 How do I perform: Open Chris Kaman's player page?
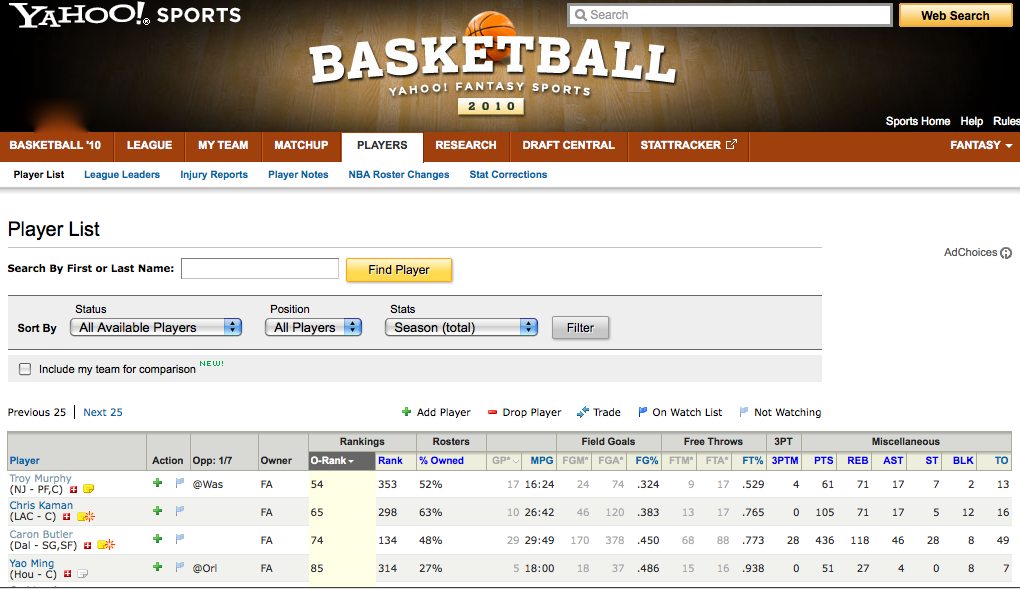(x=41, y=505)
